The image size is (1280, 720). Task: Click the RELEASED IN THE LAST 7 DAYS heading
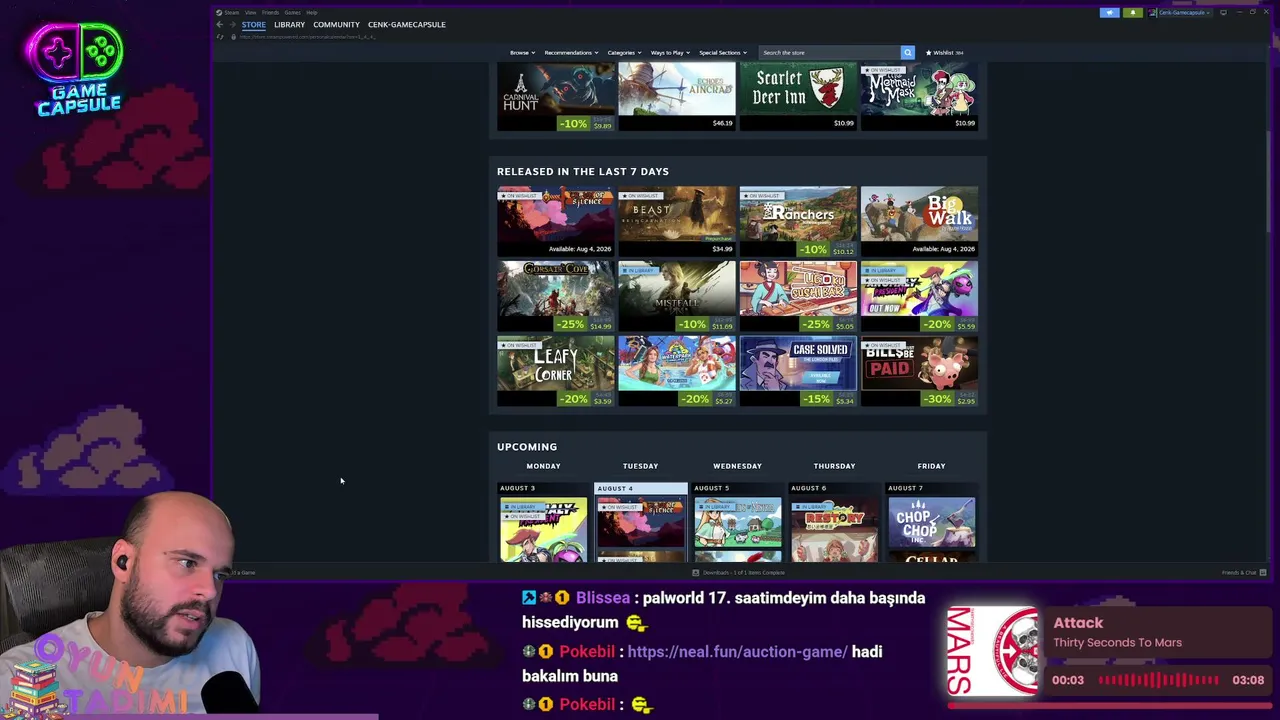point(583,171)
